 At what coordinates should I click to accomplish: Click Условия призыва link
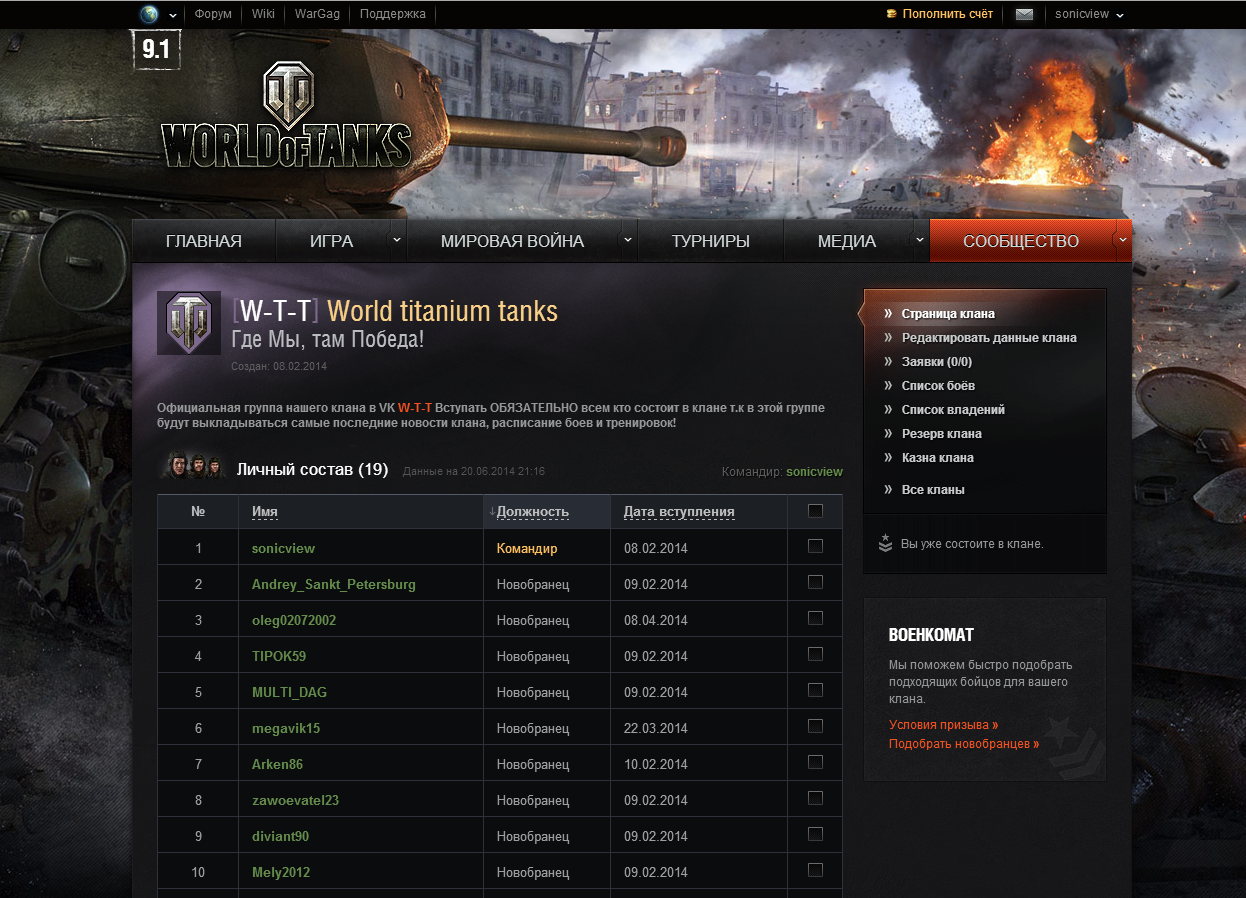(943, 725)
